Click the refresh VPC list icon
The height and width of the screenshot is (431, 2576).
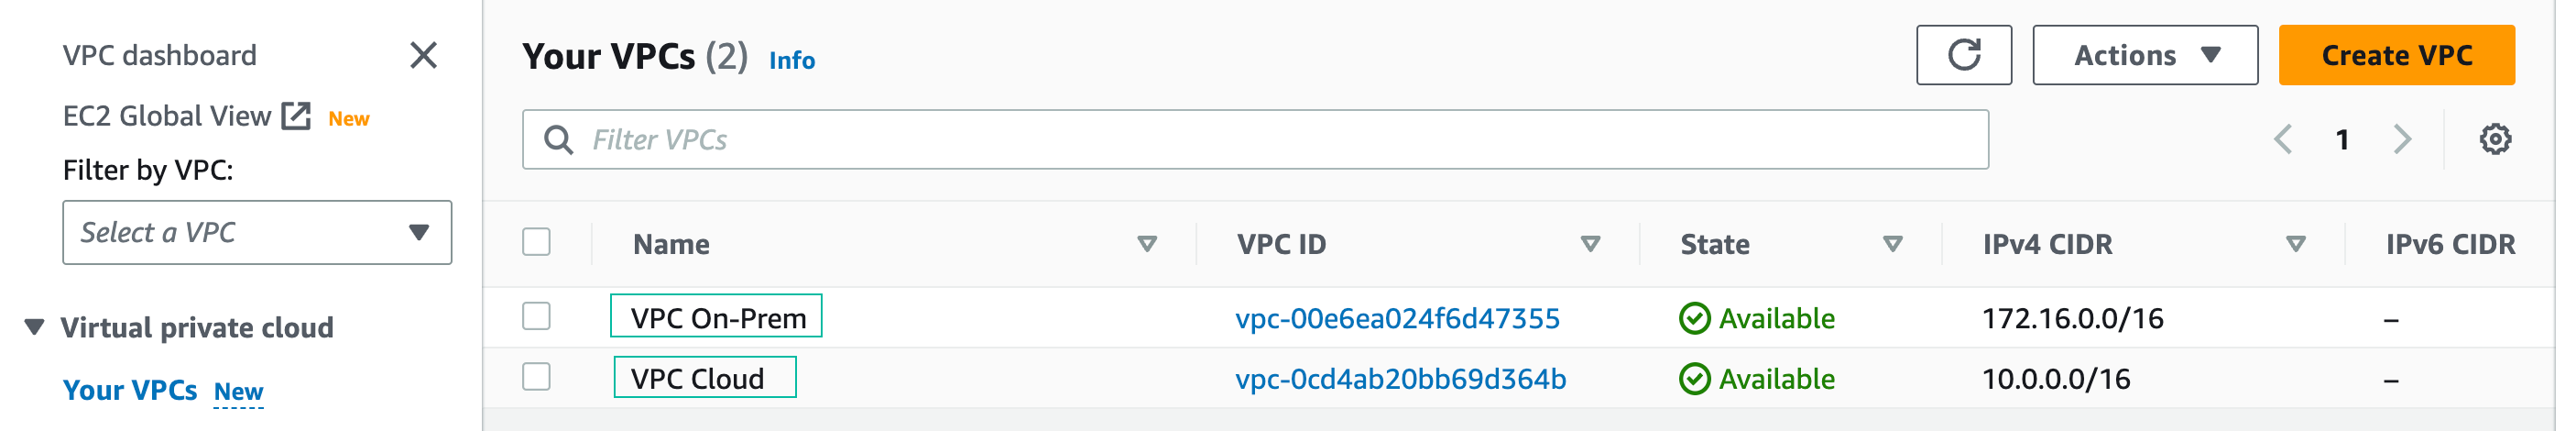(x=1963, y=55)
